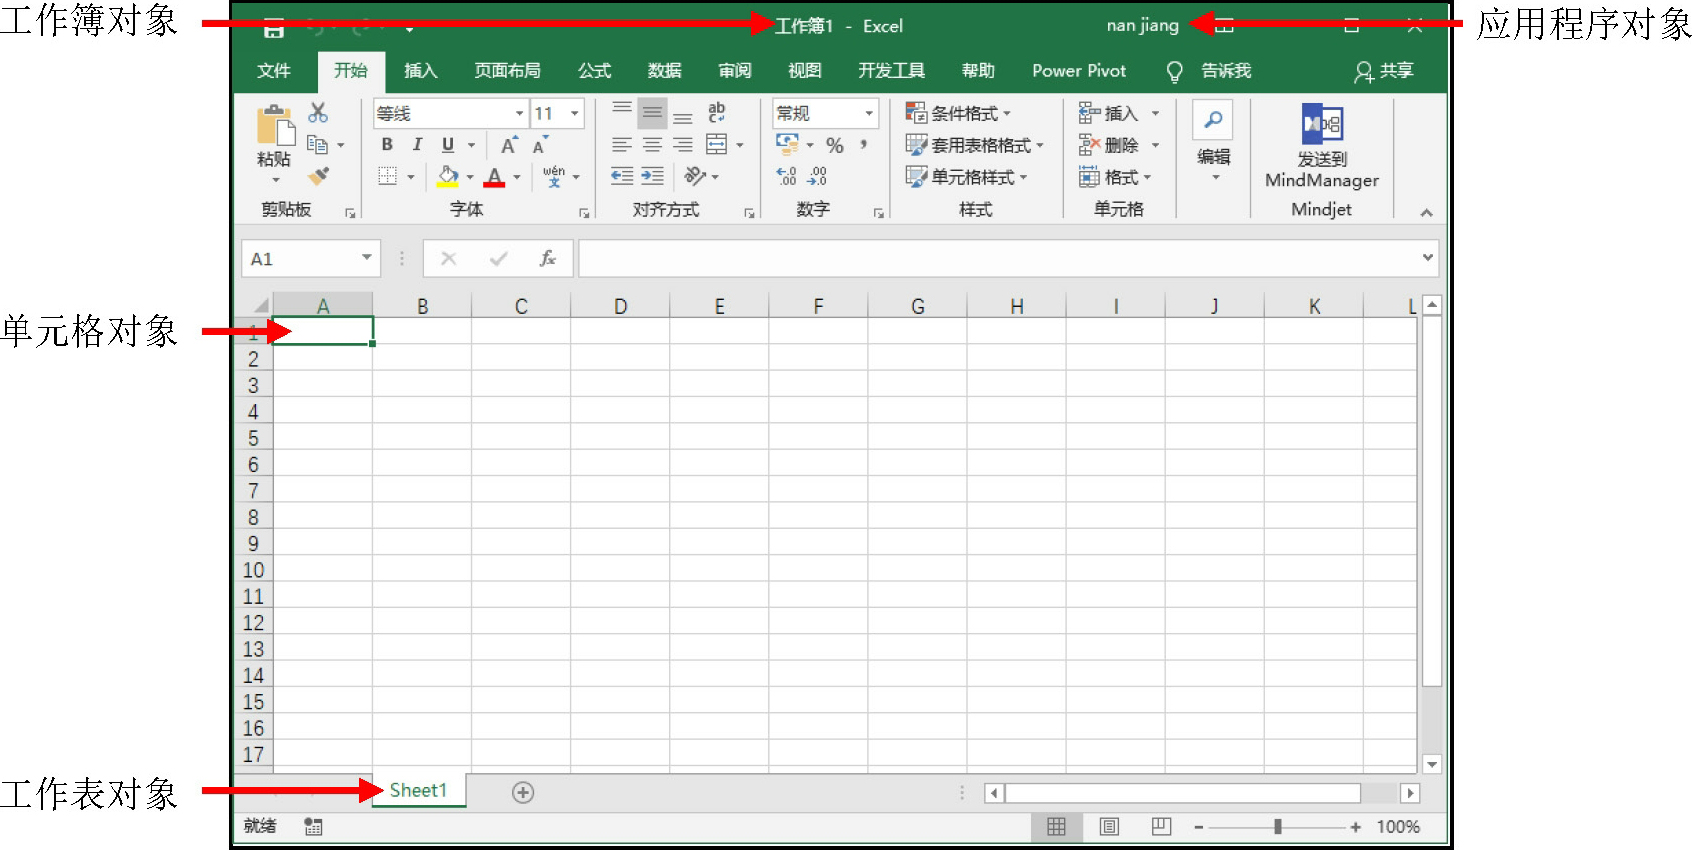Click the zoom slider handle

click(x=1277, y=827)
